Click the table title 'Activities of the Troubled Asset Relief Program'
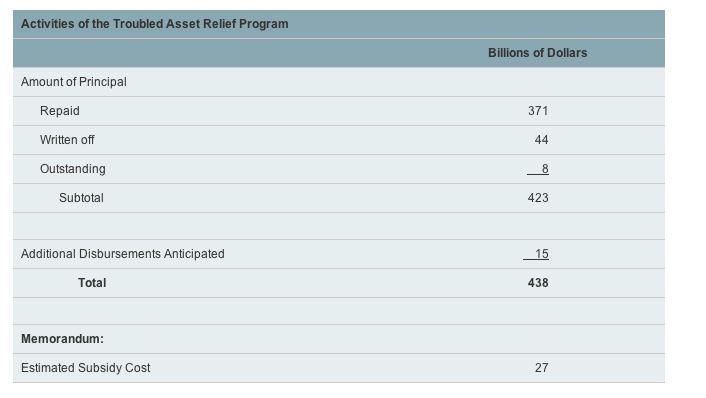 pos(154,24)
